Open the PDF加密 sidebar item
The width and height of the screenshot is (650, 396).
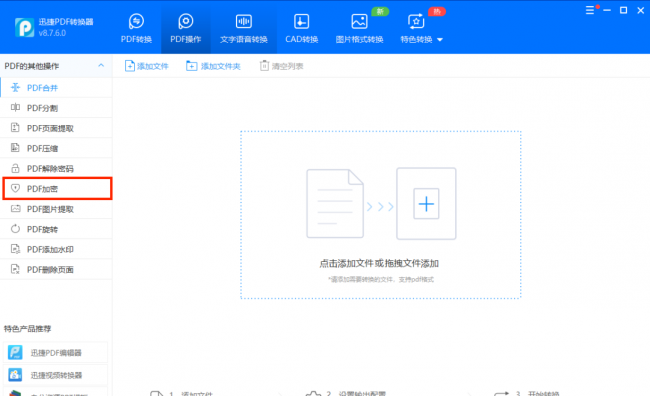coord(57,189)
